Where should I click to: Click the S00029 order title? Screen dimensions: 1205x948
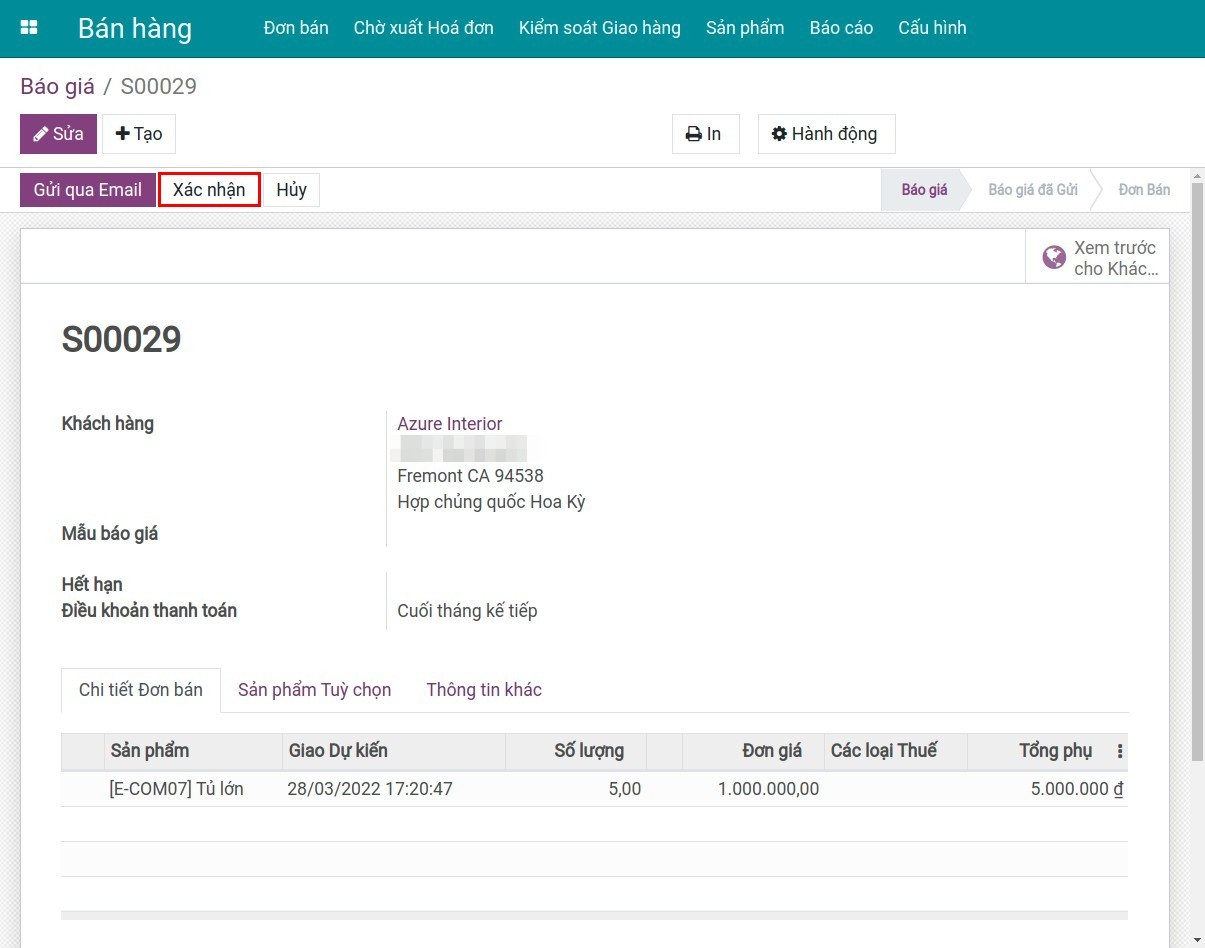122,340
